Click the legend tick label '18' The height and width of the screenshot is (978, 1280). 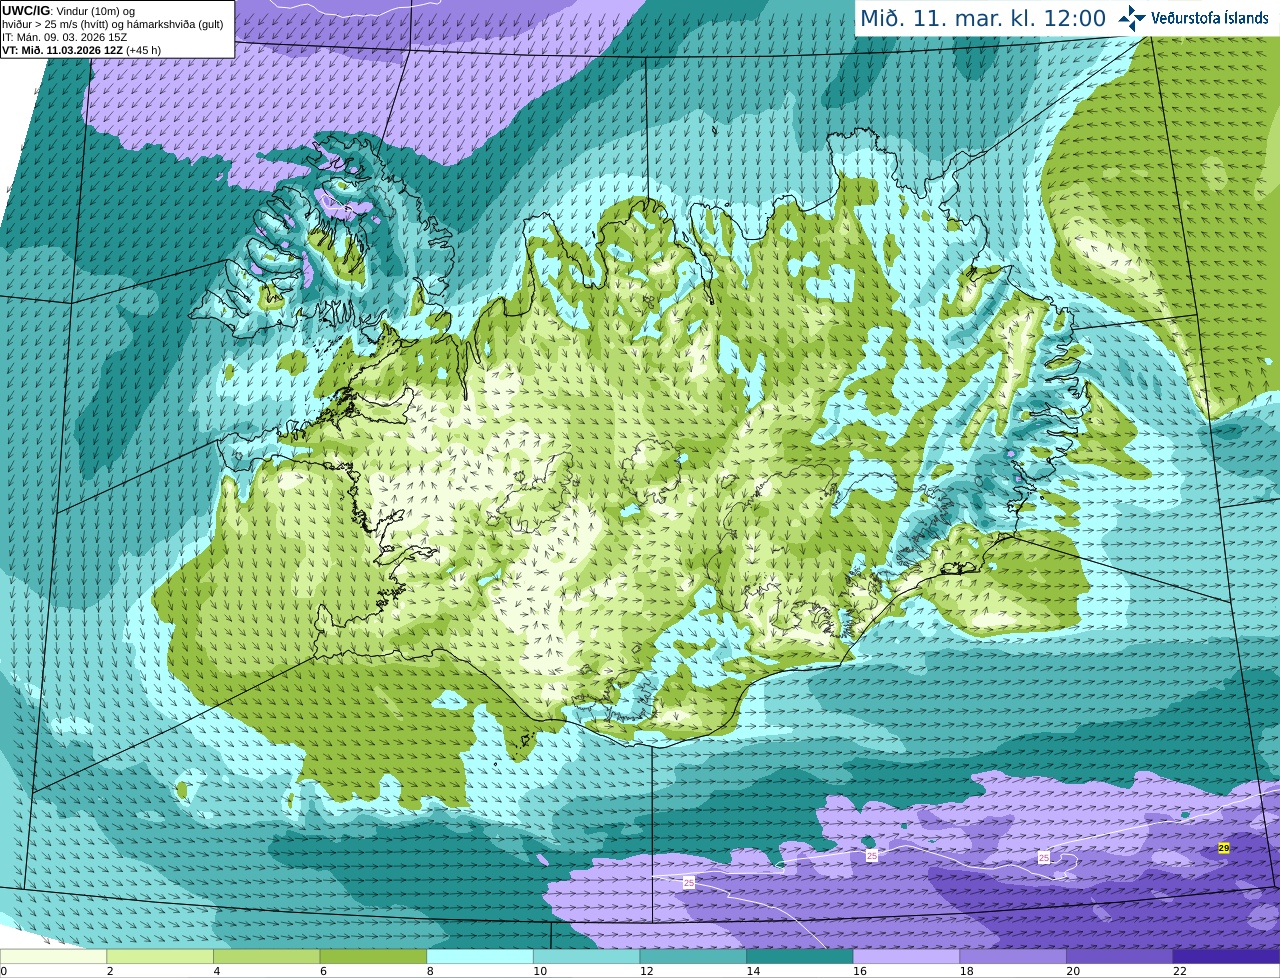point(967,971)
